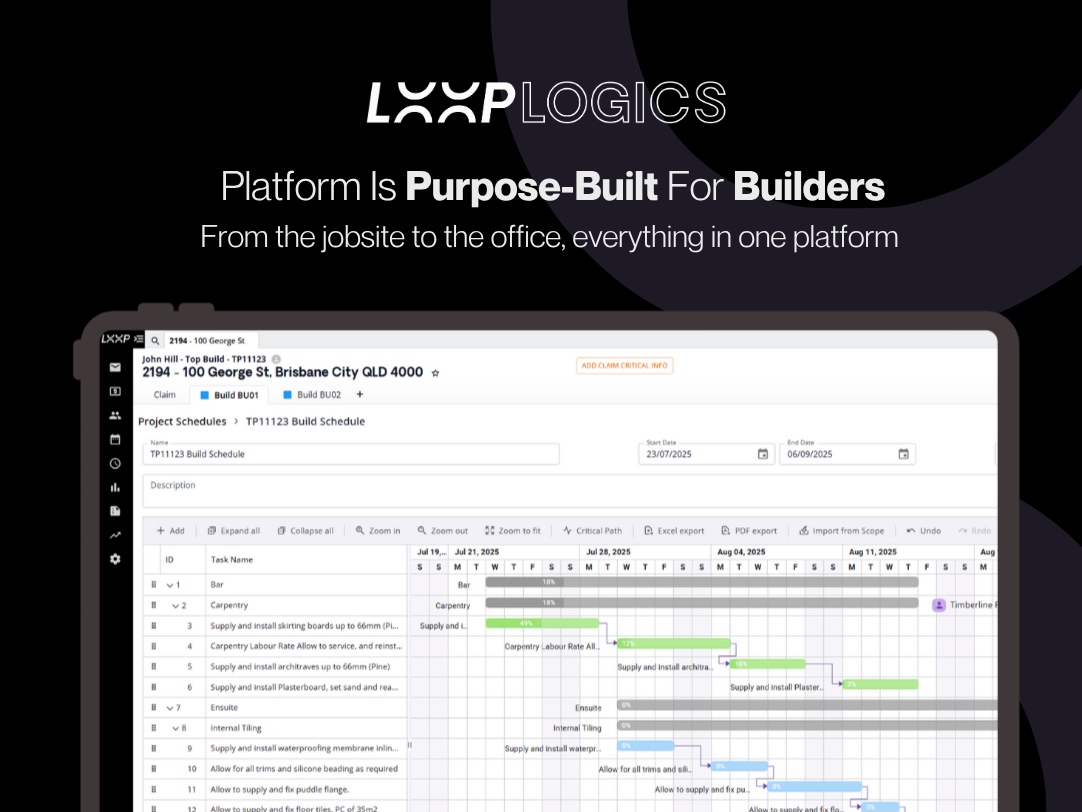Click the Gantt splitter handle
This screenshot has width=1082, height=812.
pos(409,745)
